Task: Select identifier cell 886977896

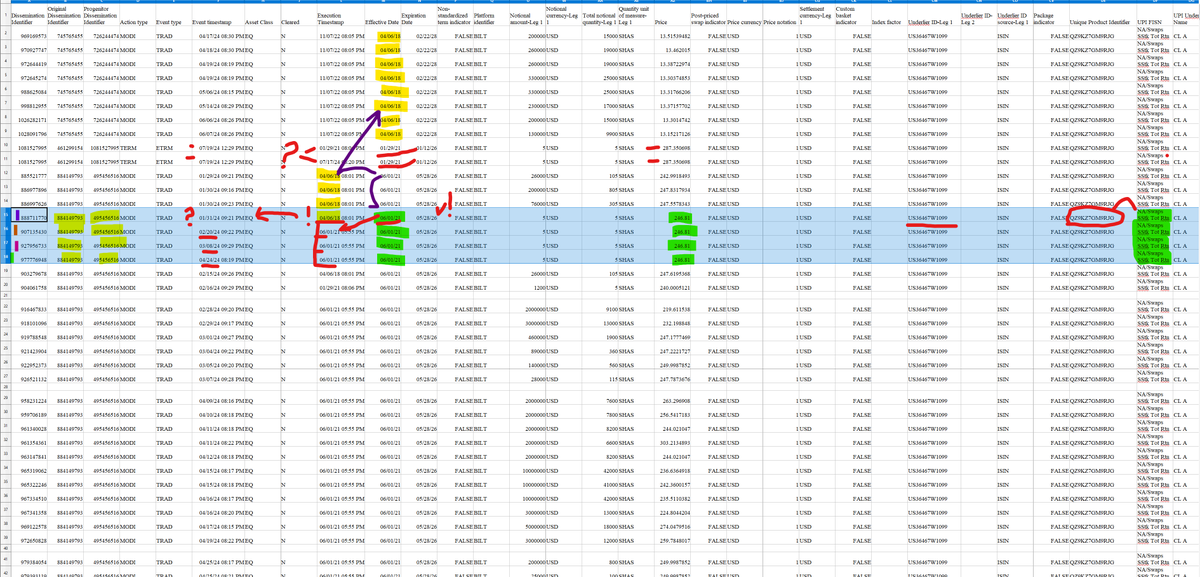Action: (27, 188)
